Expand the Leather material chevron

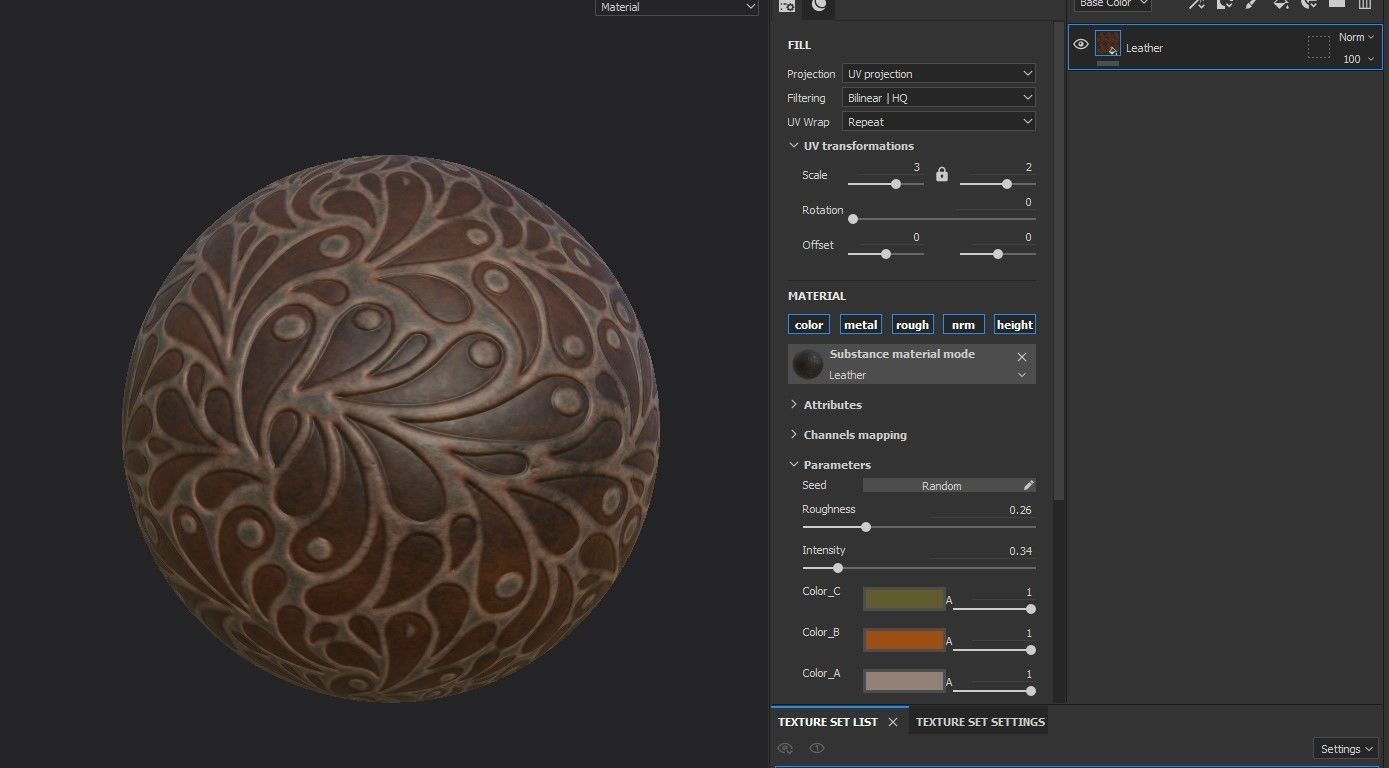1022,375
